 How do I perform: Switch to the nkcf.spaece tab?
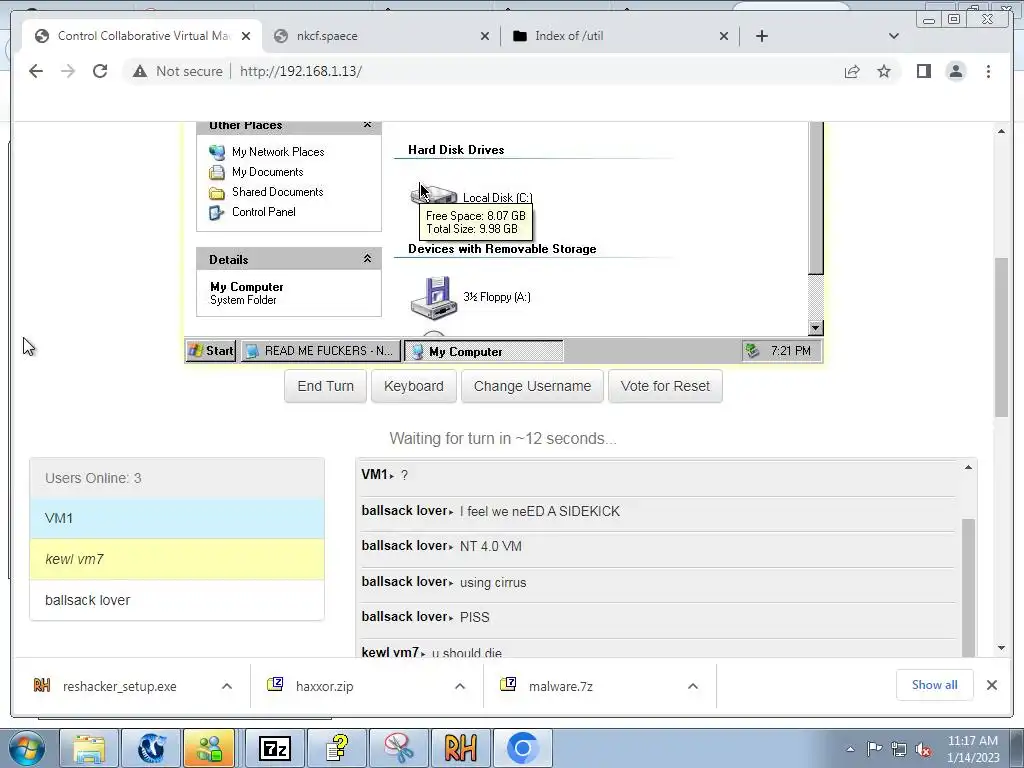pyautogui.click(x=381, y=36)
